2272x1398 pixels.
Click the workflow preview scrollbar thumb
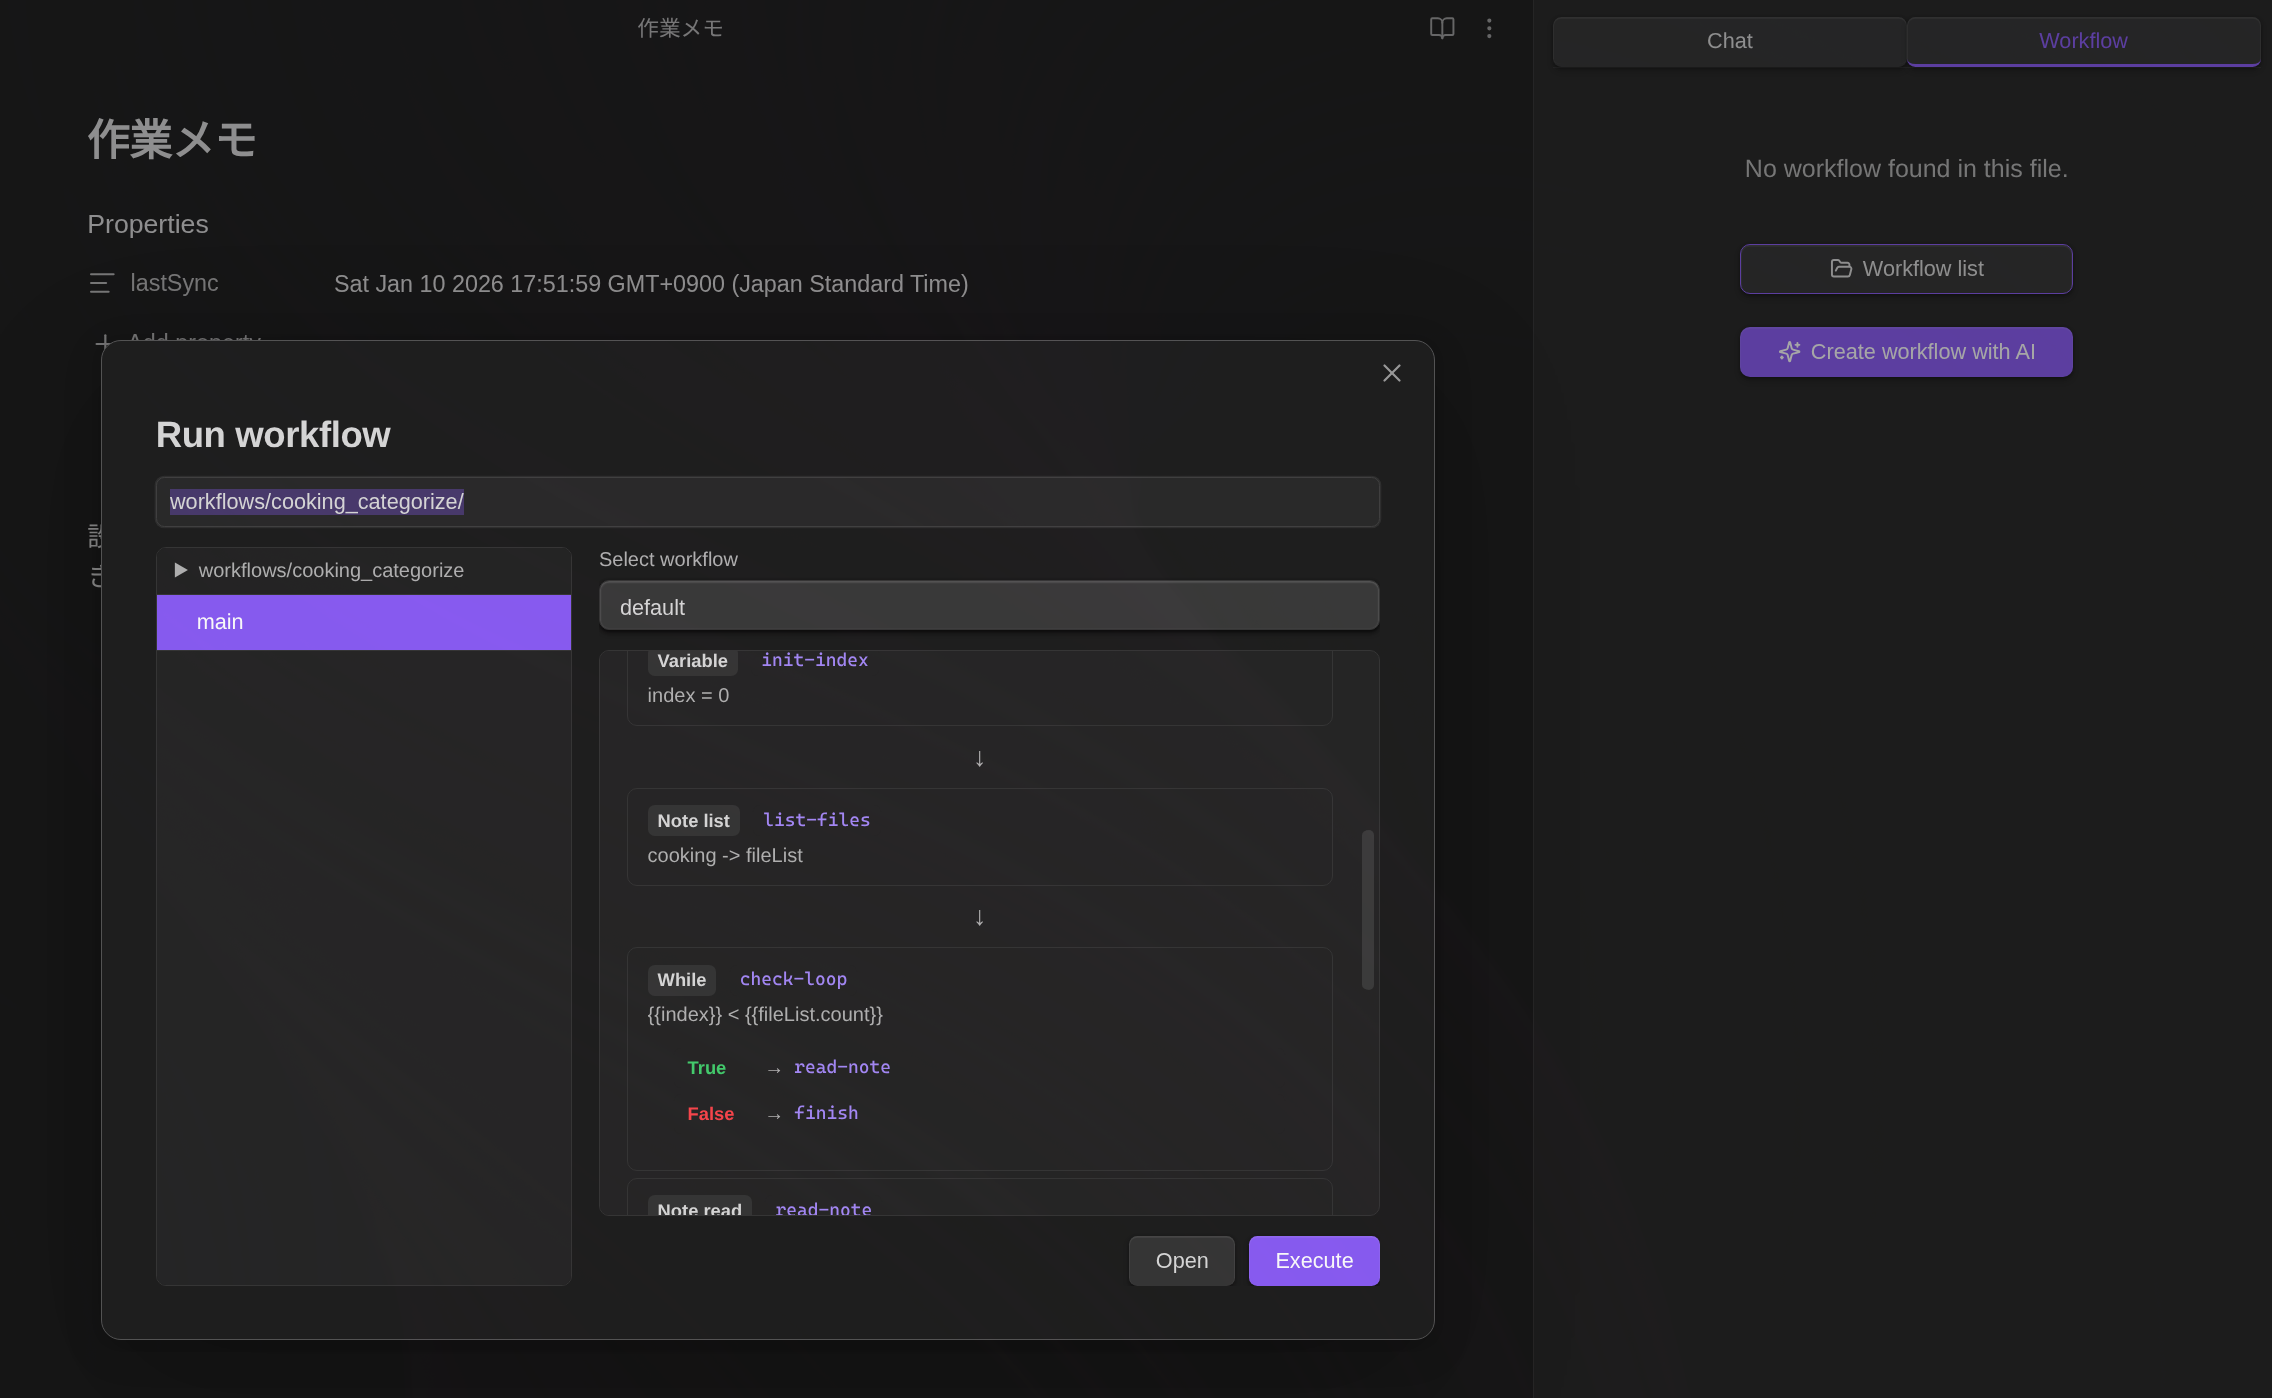(1367, 909)
